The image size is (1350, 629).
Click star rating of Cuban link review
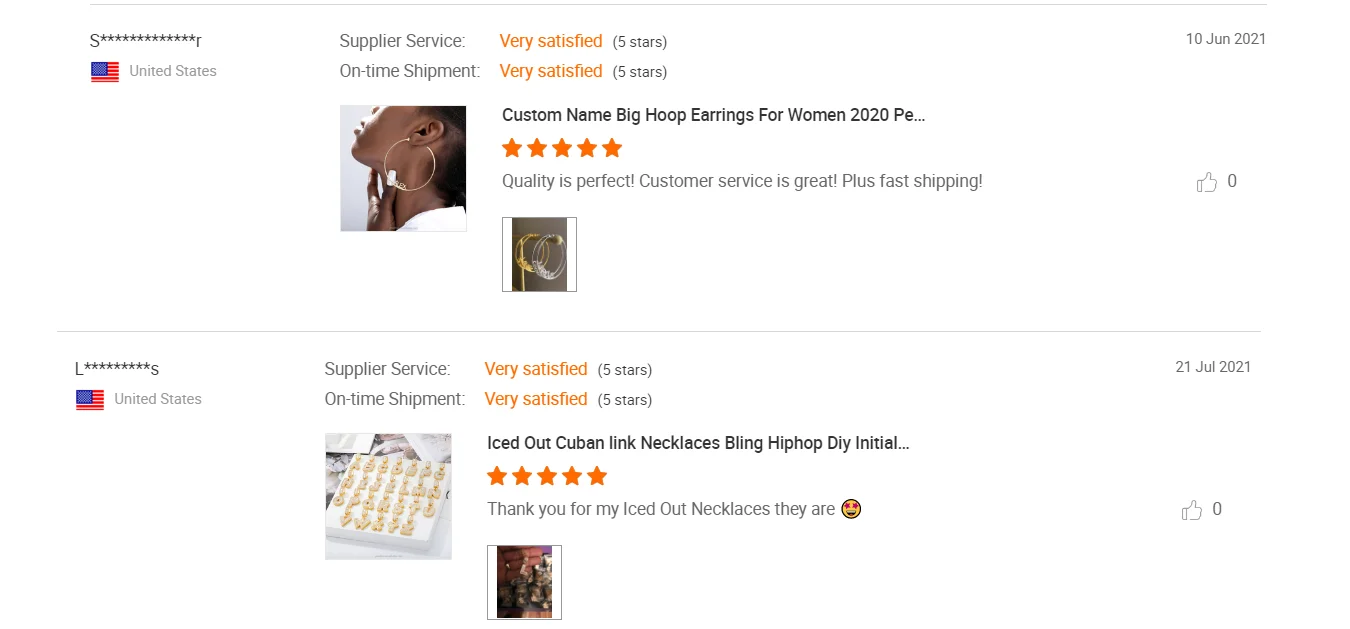[x=547, y=476]
